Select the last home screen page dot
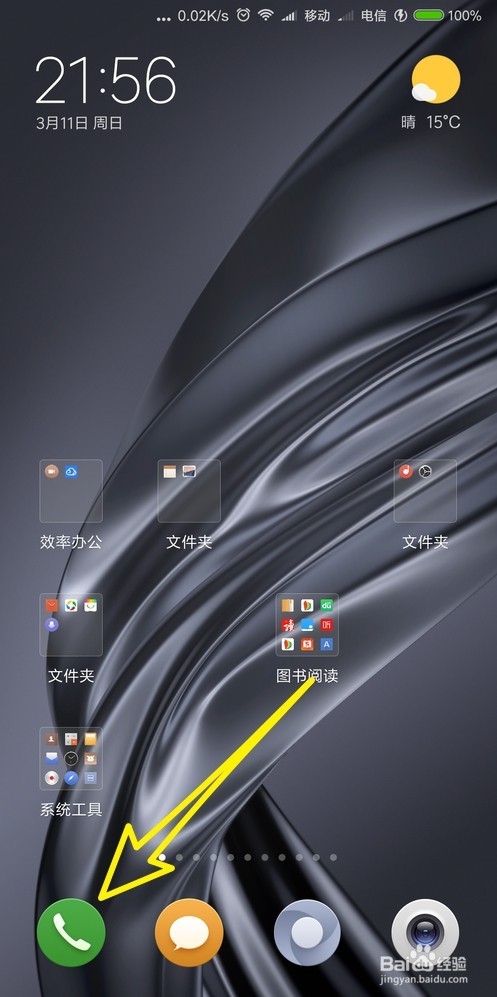The height and width of the screenshot is (997, 497). [333, 857]
